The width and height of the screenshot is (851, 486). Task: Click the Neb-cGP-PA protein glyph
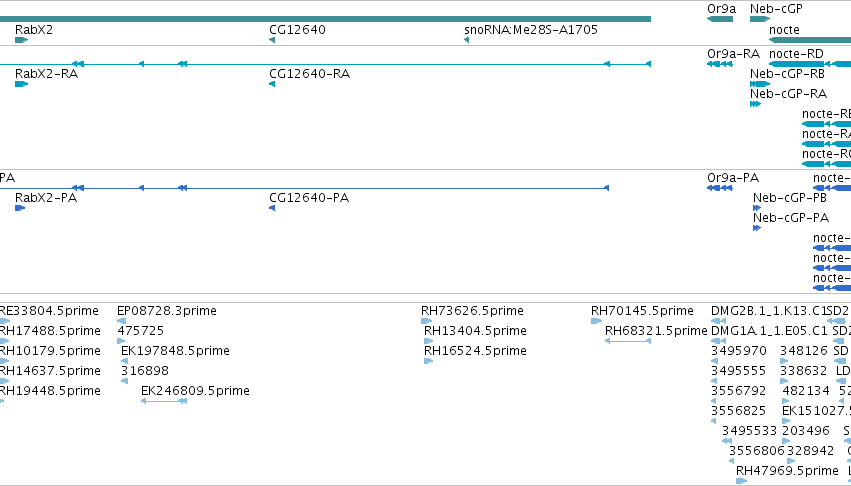pyautogui.click(x=757, y=228)
